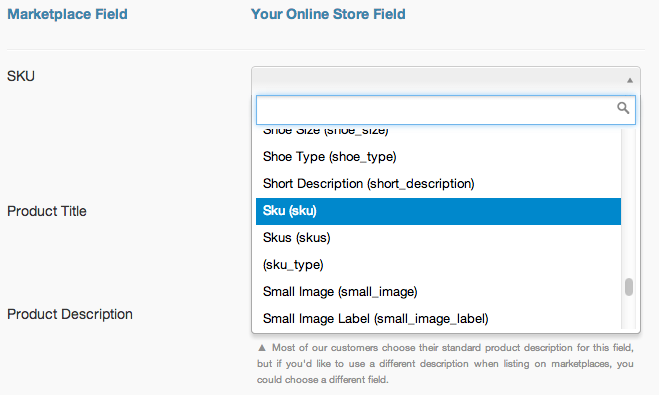Click the 'Your Online Store Field' heading
Viewport: 659px width, 395px height.
[328, 14]
